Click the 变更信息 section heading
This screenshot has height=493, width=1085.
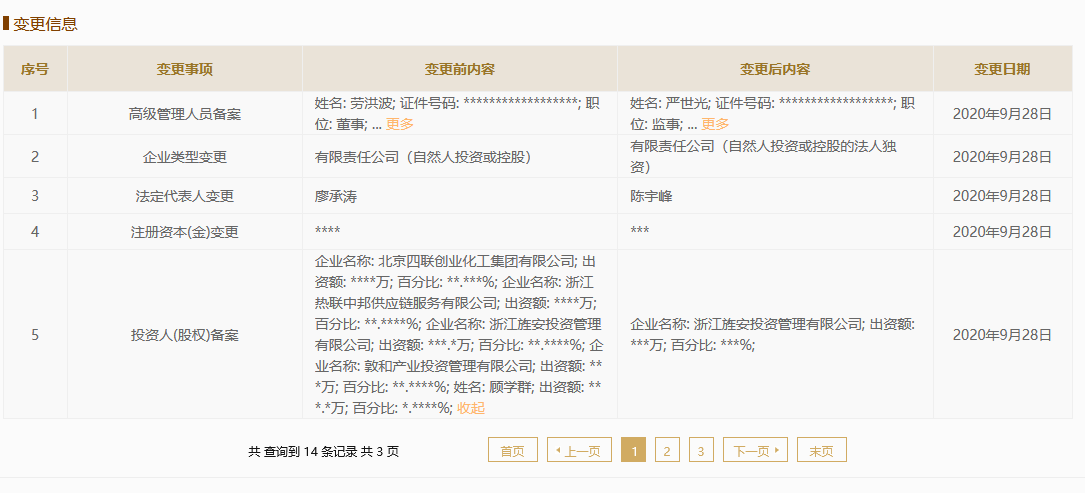(x=45, y=24)
